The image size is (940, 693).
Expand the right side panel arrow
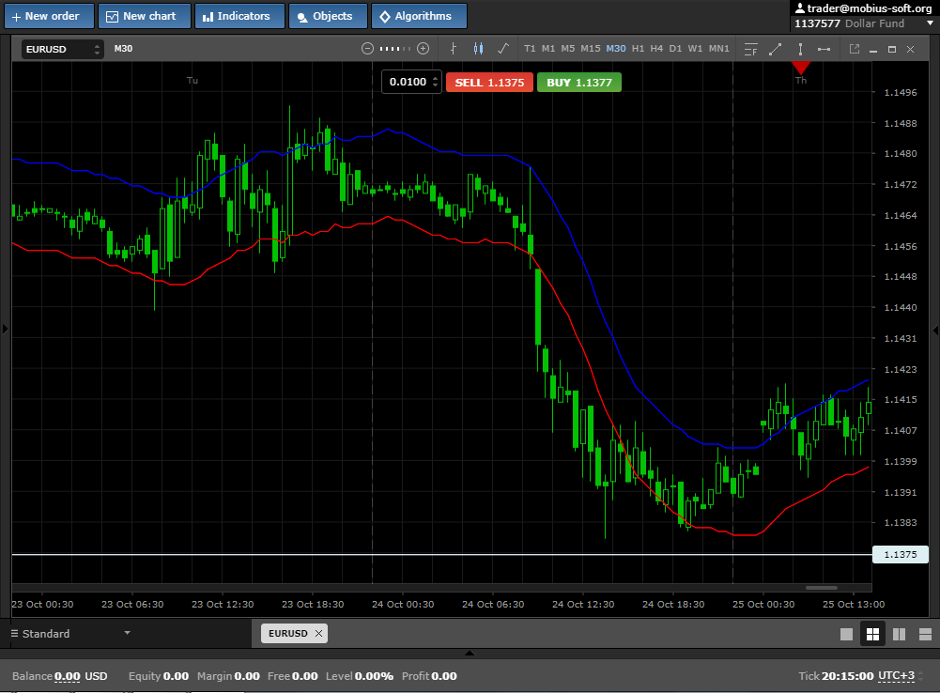(x=935, y=330)
